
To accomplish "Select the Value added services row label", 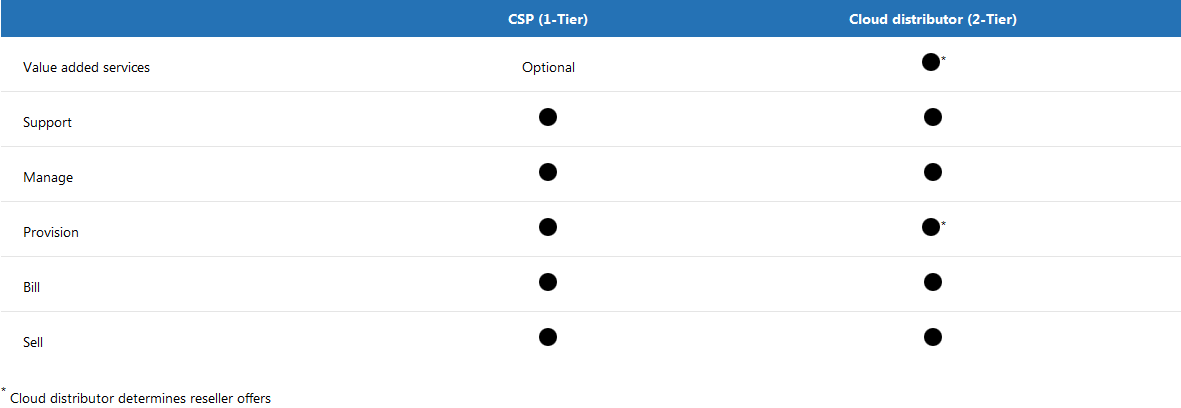I will tap(86, 68).
